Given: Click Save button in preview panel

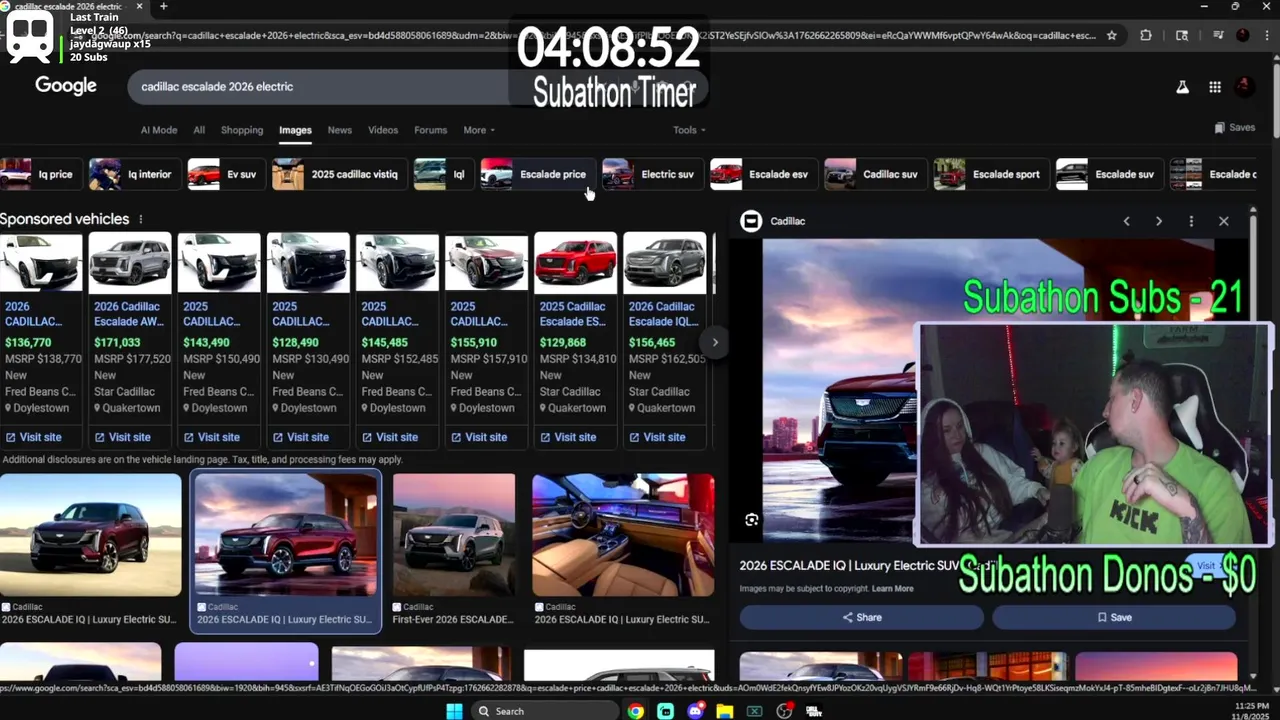Looking at the screenshot, I should pyautogui.click(x=1114, y=617).
